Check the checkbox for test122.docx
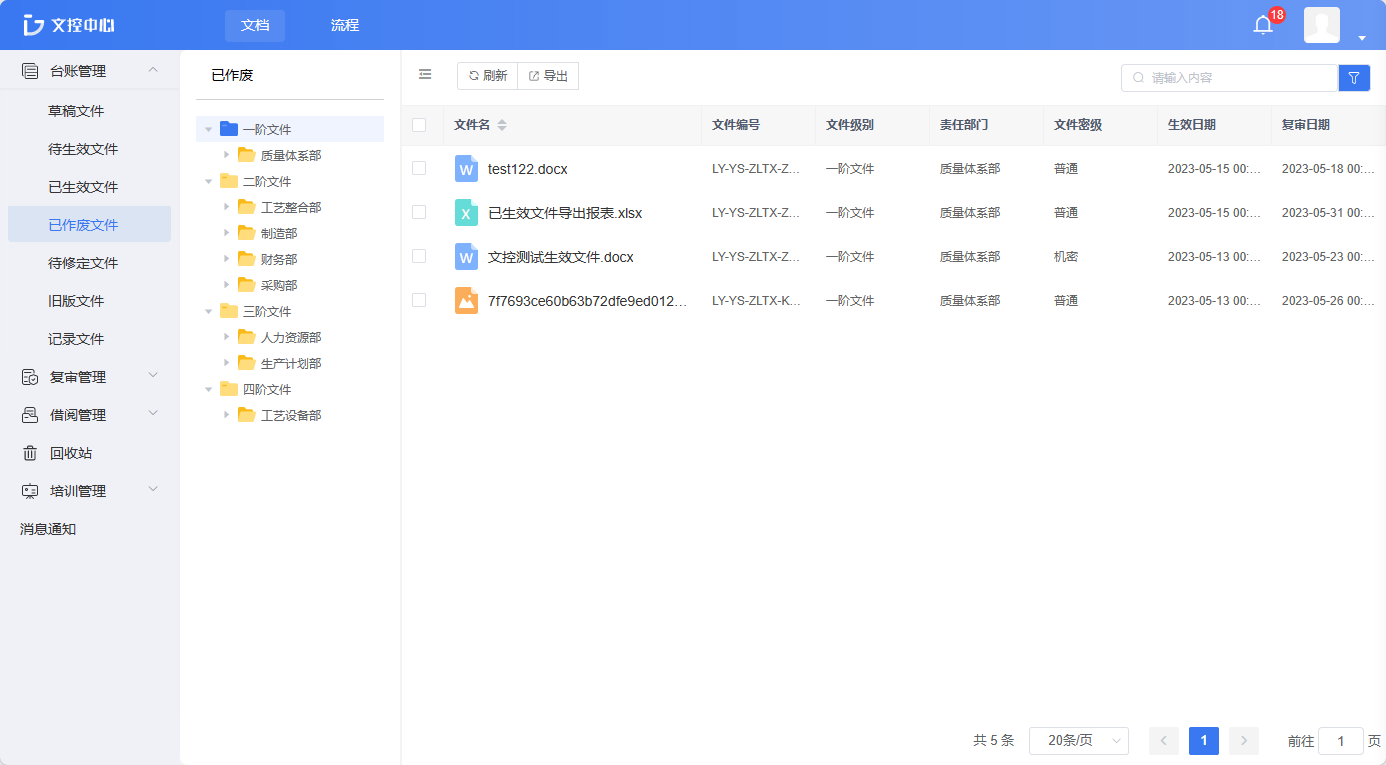The height and width of the screenshot is (765, 1386). pyautogui.click(x=419, y=168)
